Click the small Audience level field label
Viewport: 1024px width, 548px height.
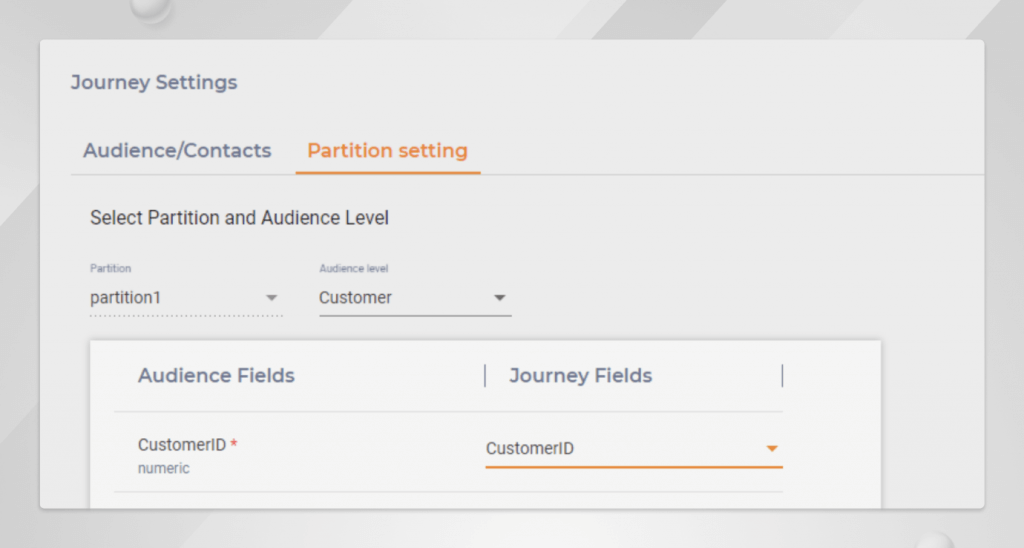[x=353, y=269]
